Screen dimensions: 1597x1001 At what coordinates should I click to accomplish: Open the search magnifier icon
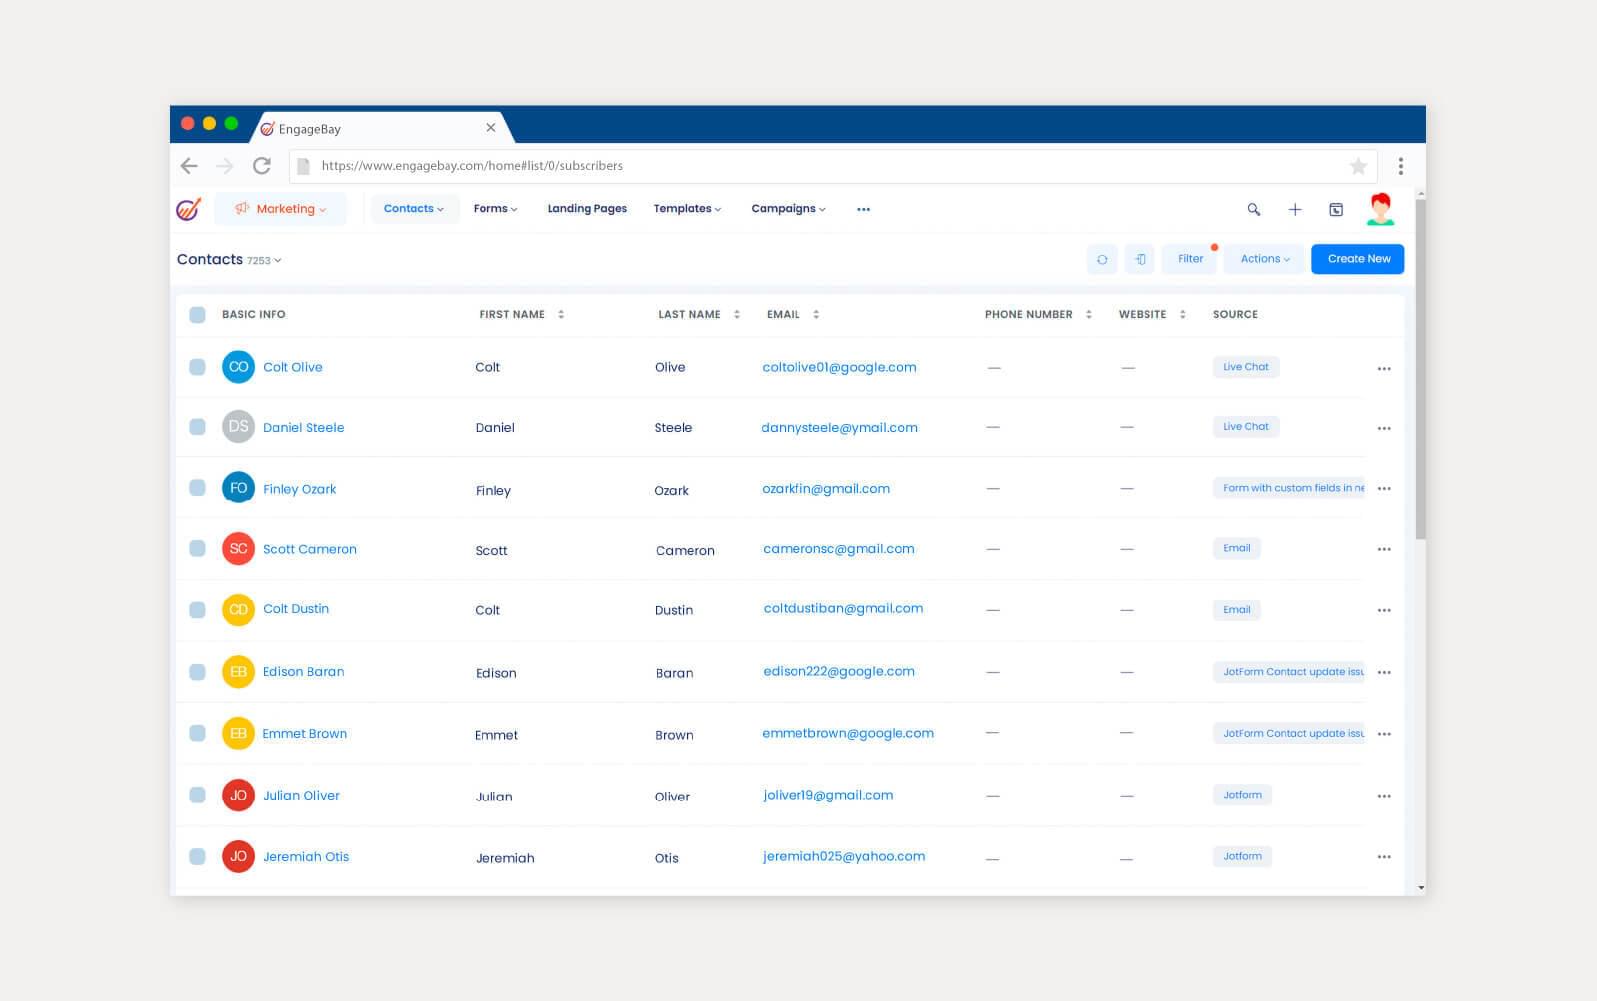tap(1253, 209)
